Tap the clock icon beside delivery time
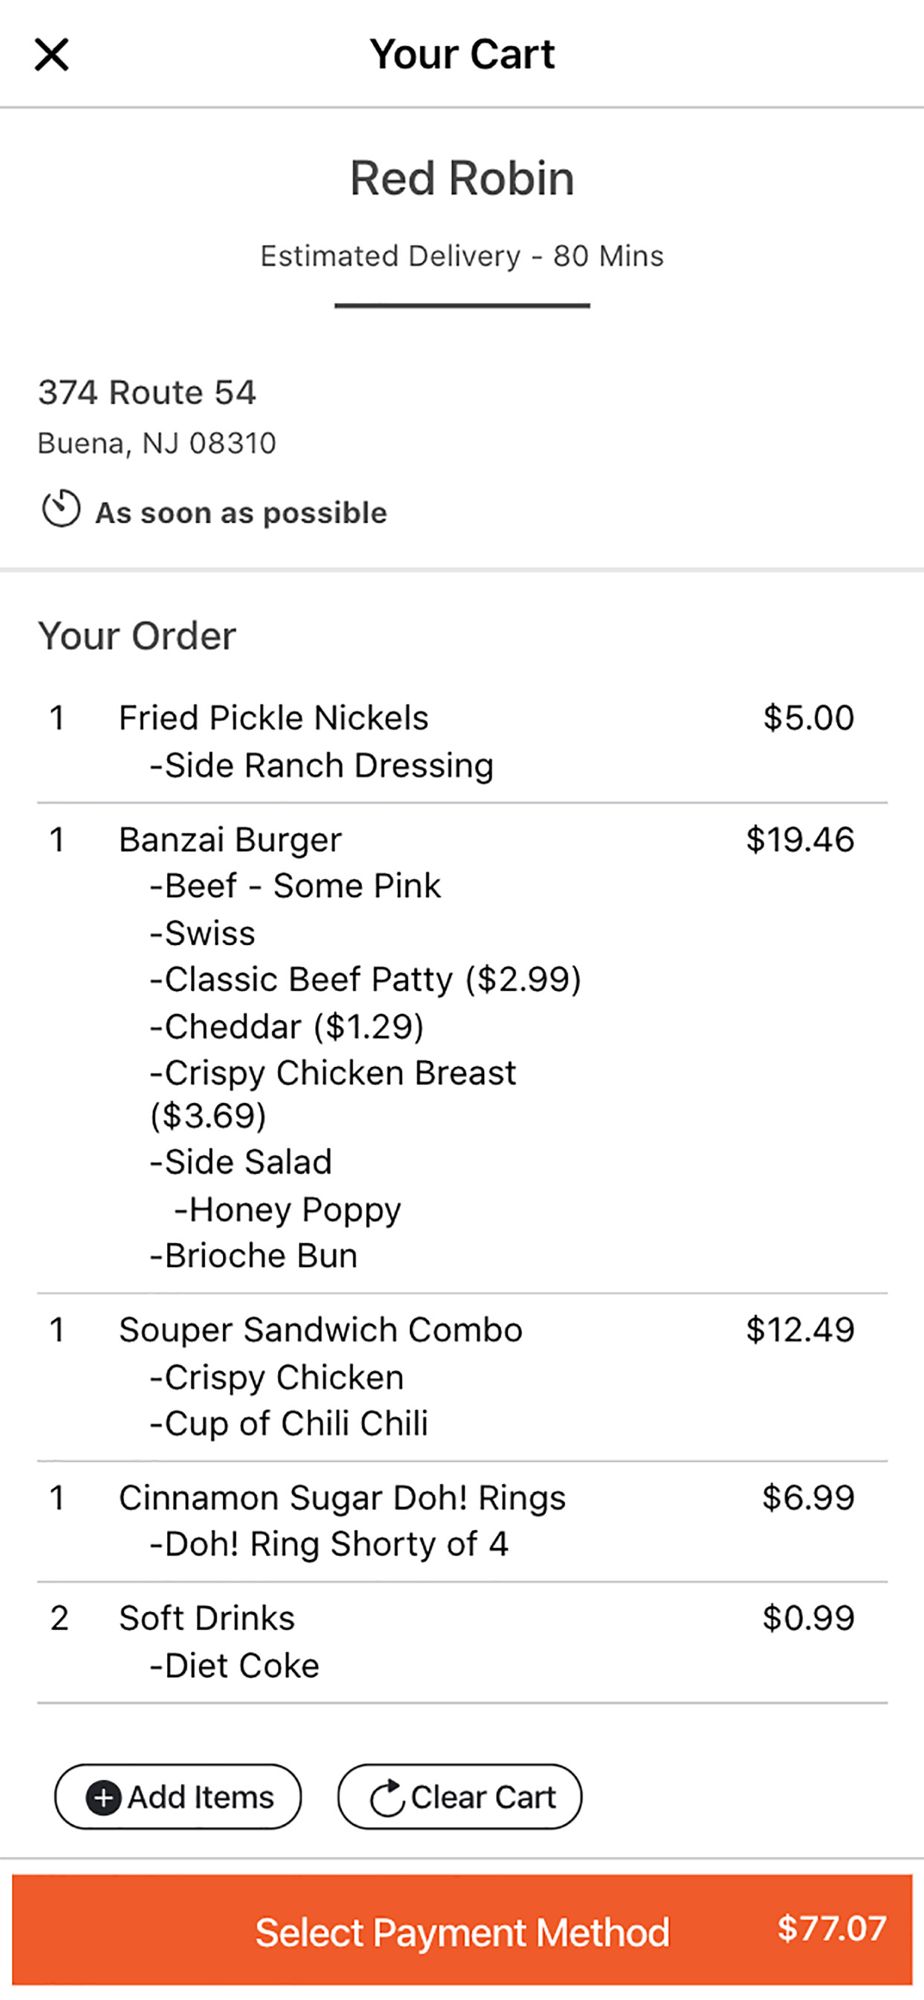This screenshot has height=2000, width=924. [61, 509]
